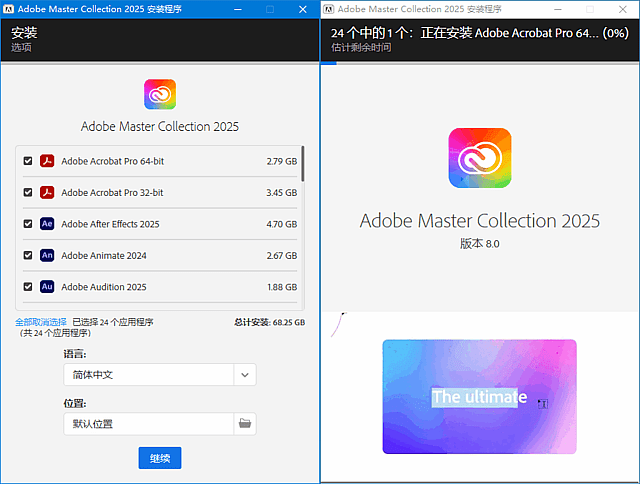
Task: Click the Adobe Acrobat Pro 64-bit icon
Action: point(47,161)
